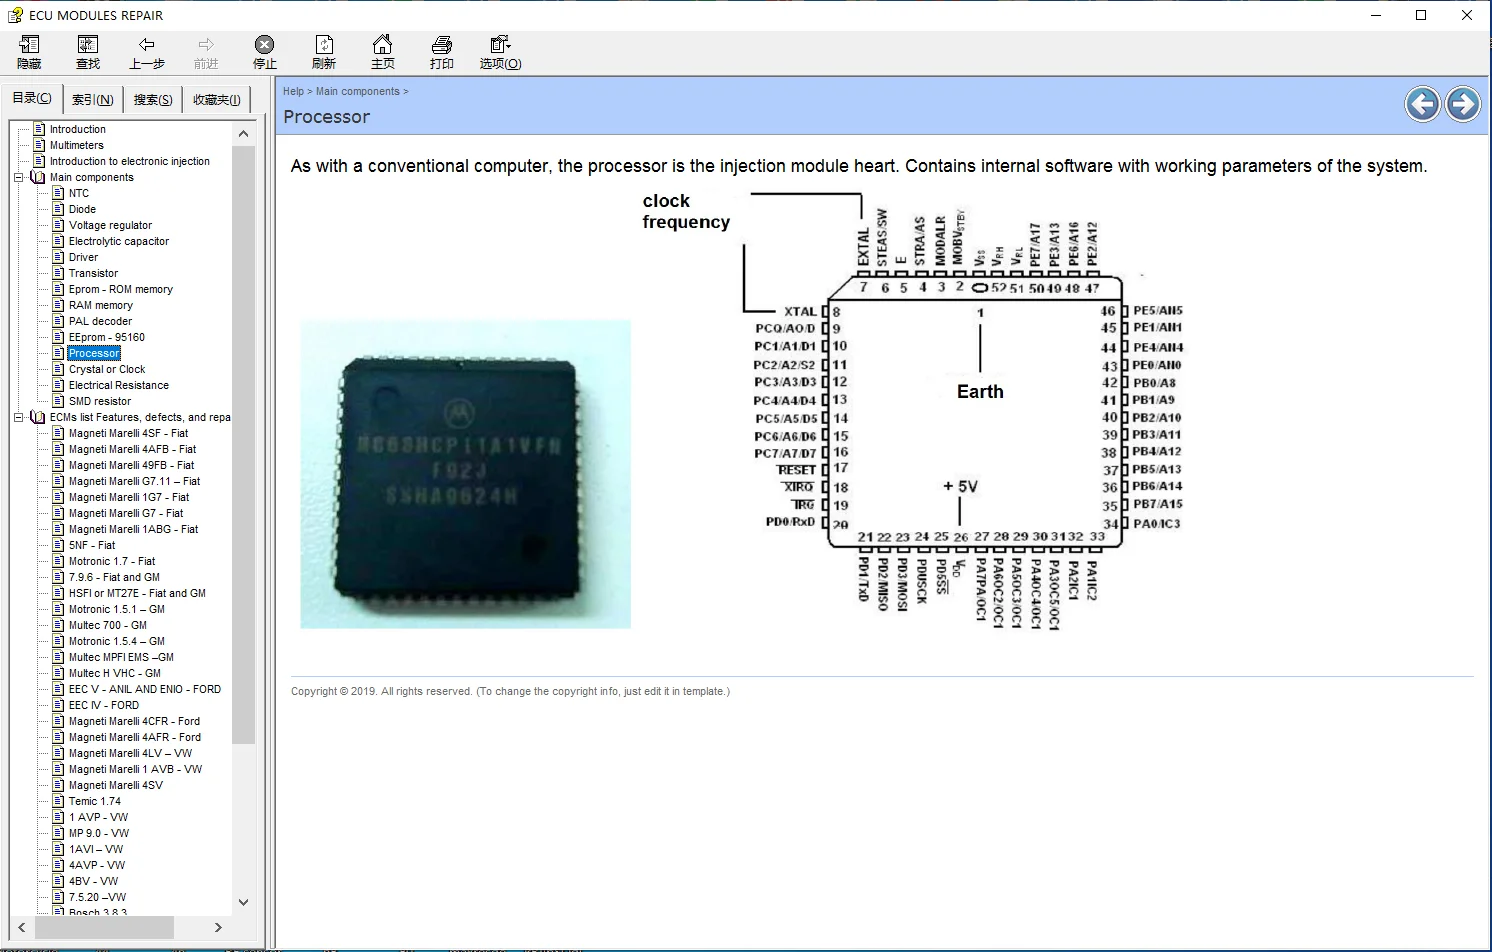Click the book icon beside Main components
The image size is (1492, 952).
tap(38, 177)
